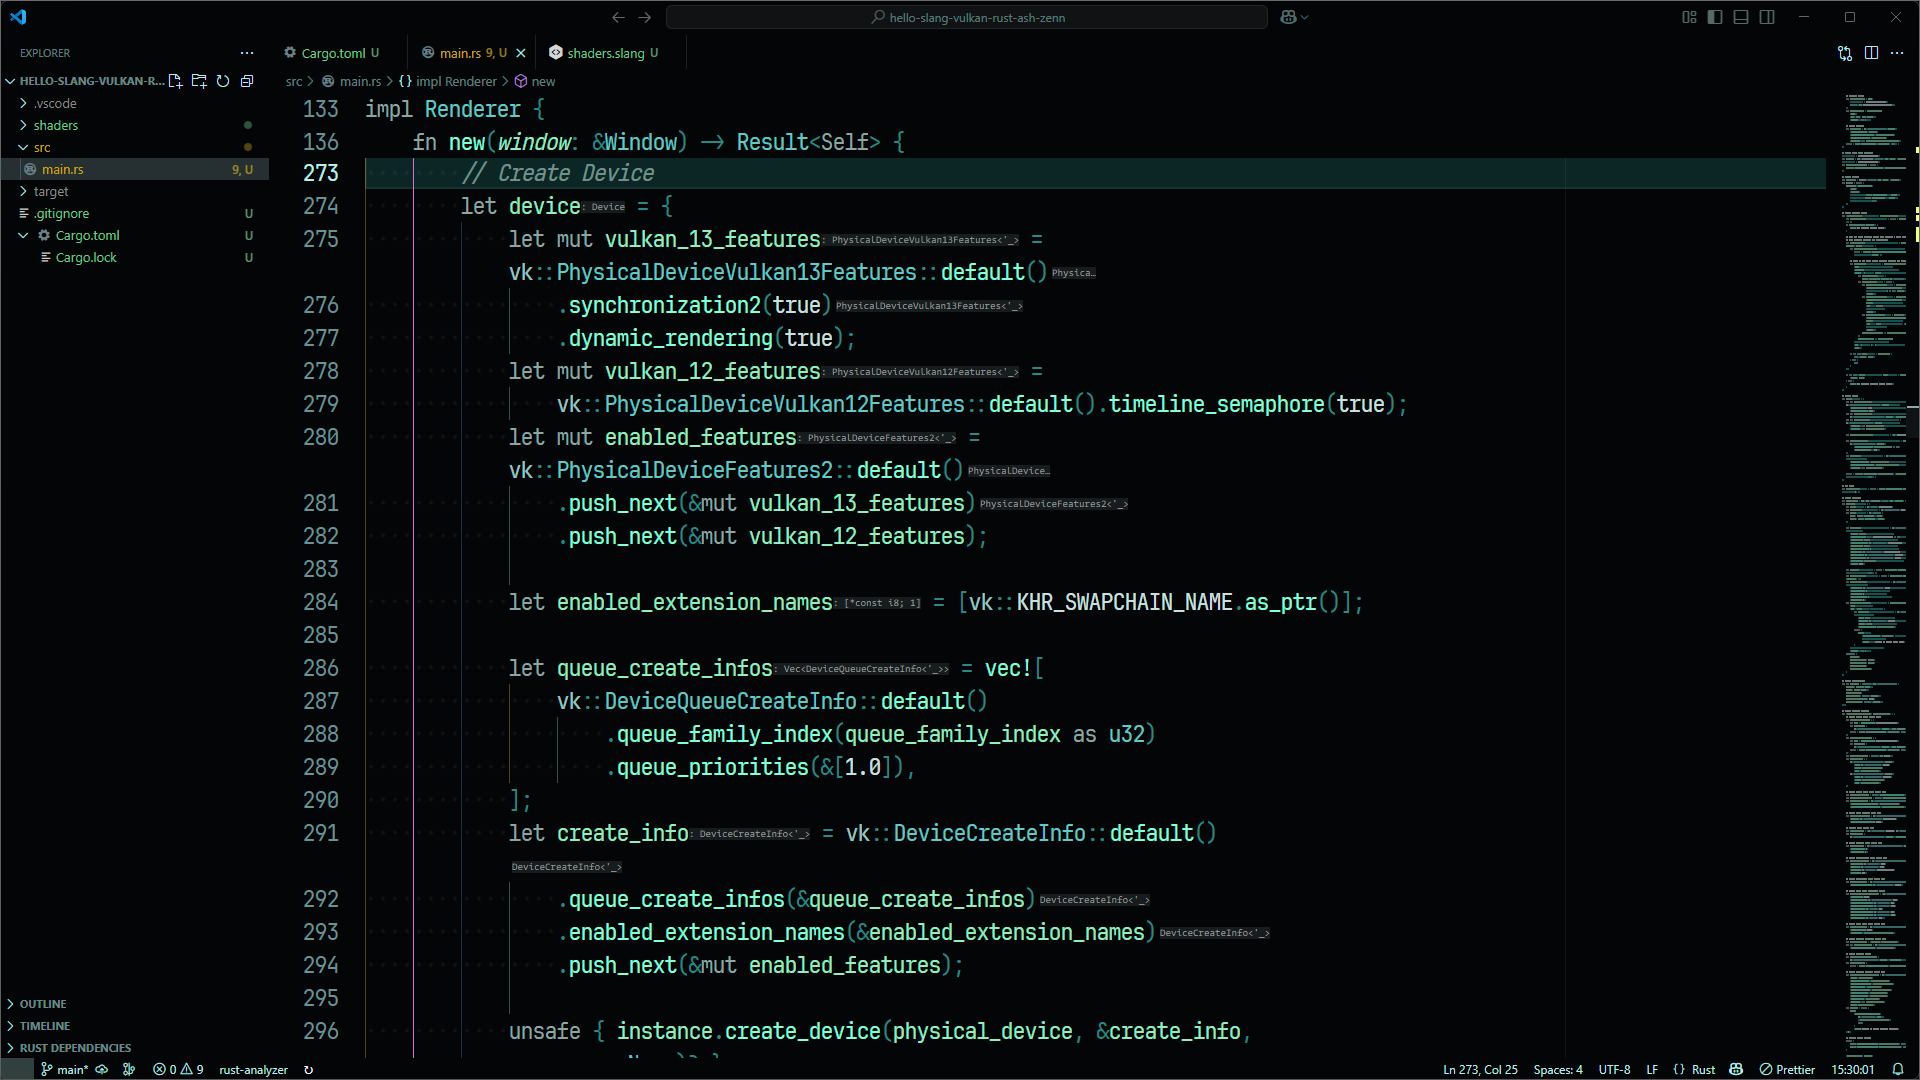Screen dimensions: 1920x1080
Task: Switch to the Cargo.toml tab
Action: click(x=333, y=53)
